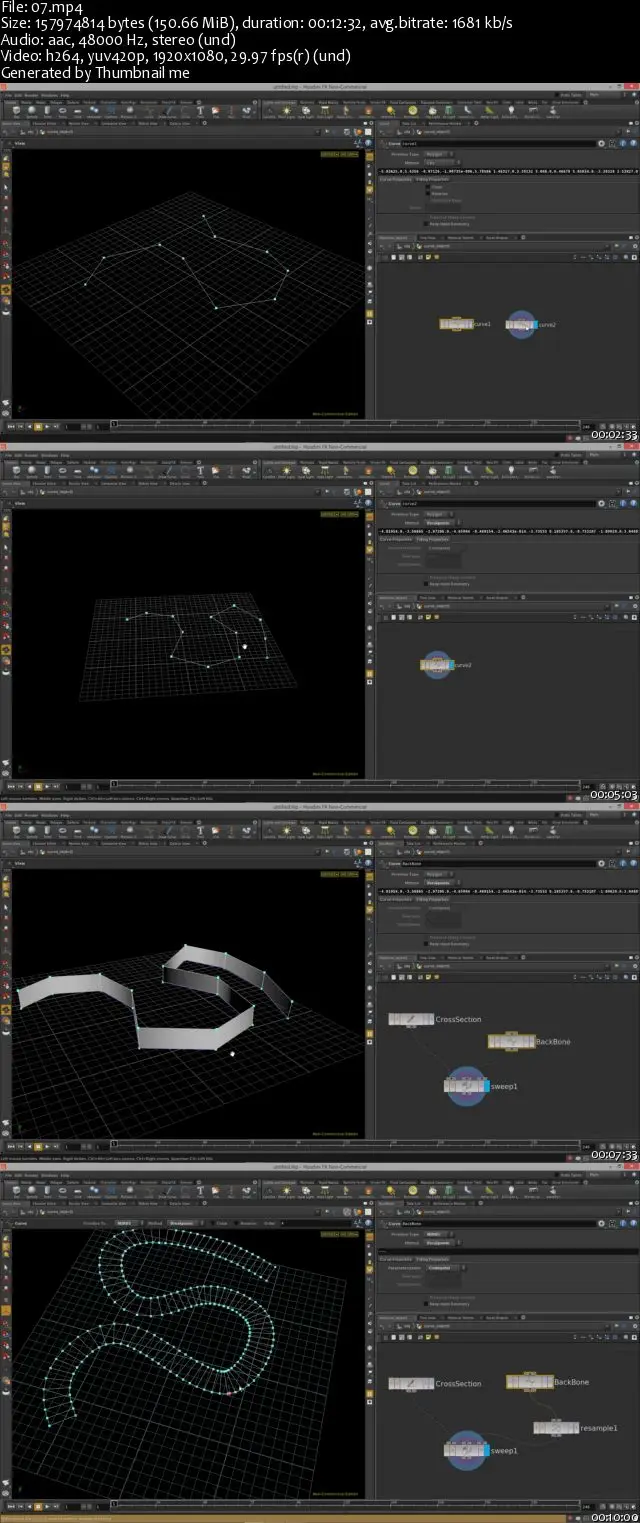Open Asset Browser tab in 00:07:33 frame
Image resolution: width=640 pixels, height=1523 pixels.
pos(497,957)
